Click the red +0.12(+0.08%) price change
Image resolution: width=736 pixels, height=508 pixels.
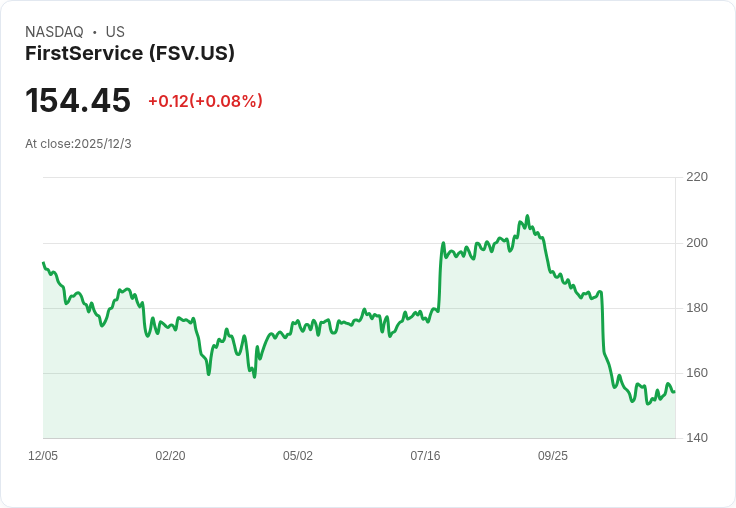point(205,101)
